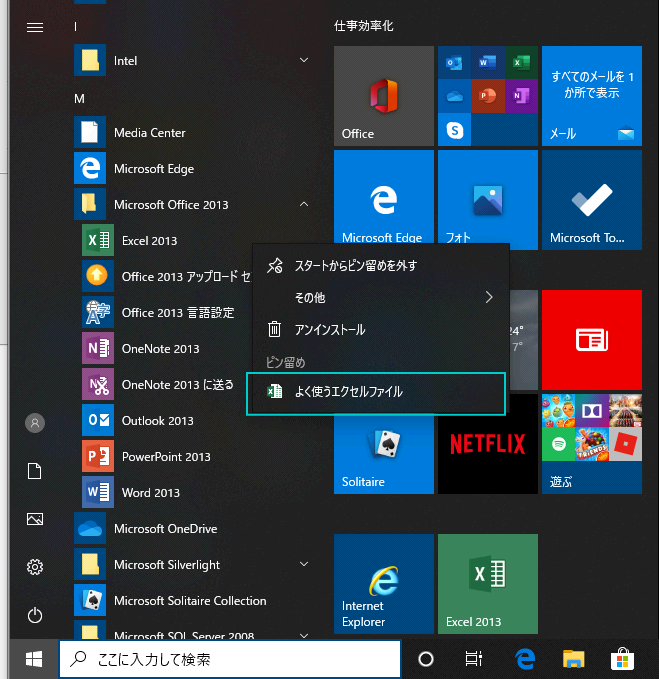
Task: Open the Documents shortcut in the sidebar
Action: point(35,471)
